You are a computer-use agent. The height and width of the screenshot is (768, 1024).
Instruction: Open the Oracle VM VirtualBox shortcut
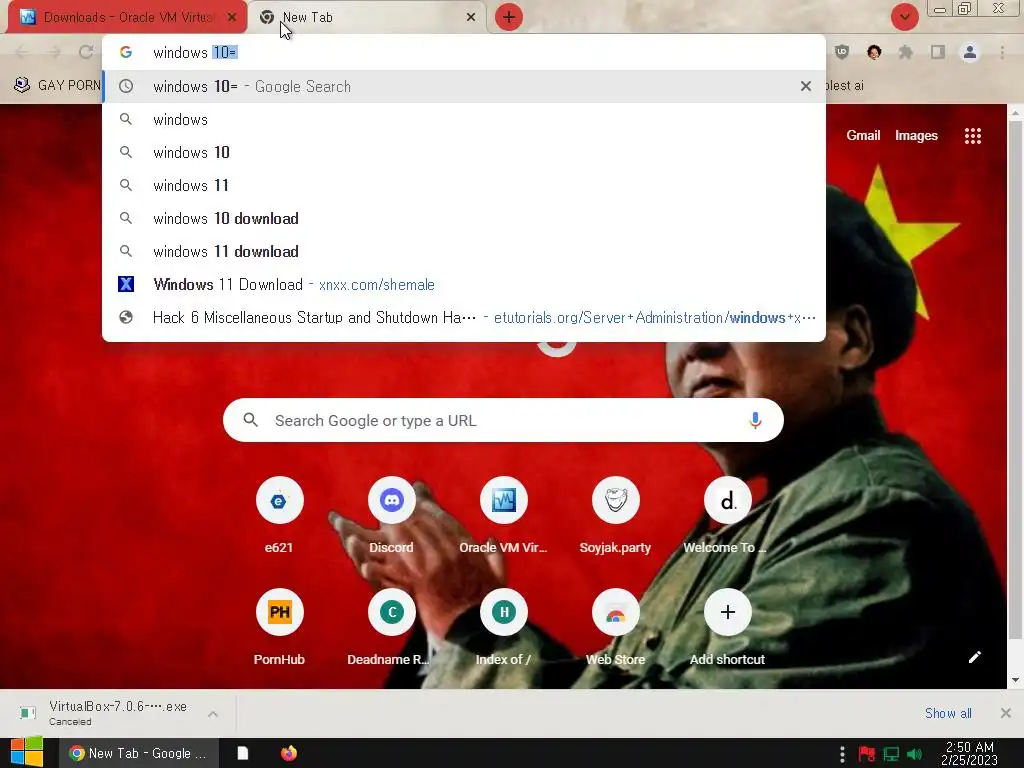(504, 516)
